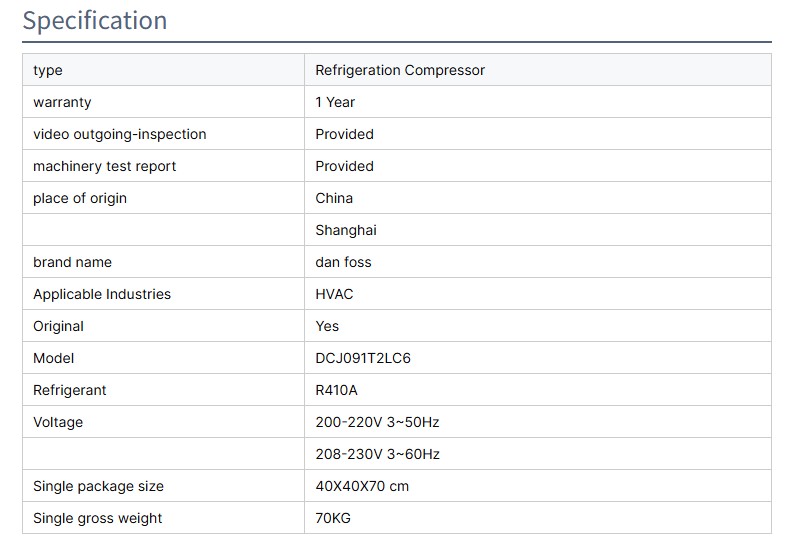Click the Applicable Industries label
This screenshot has width=791, height=559.
click(x=102, y=294)
